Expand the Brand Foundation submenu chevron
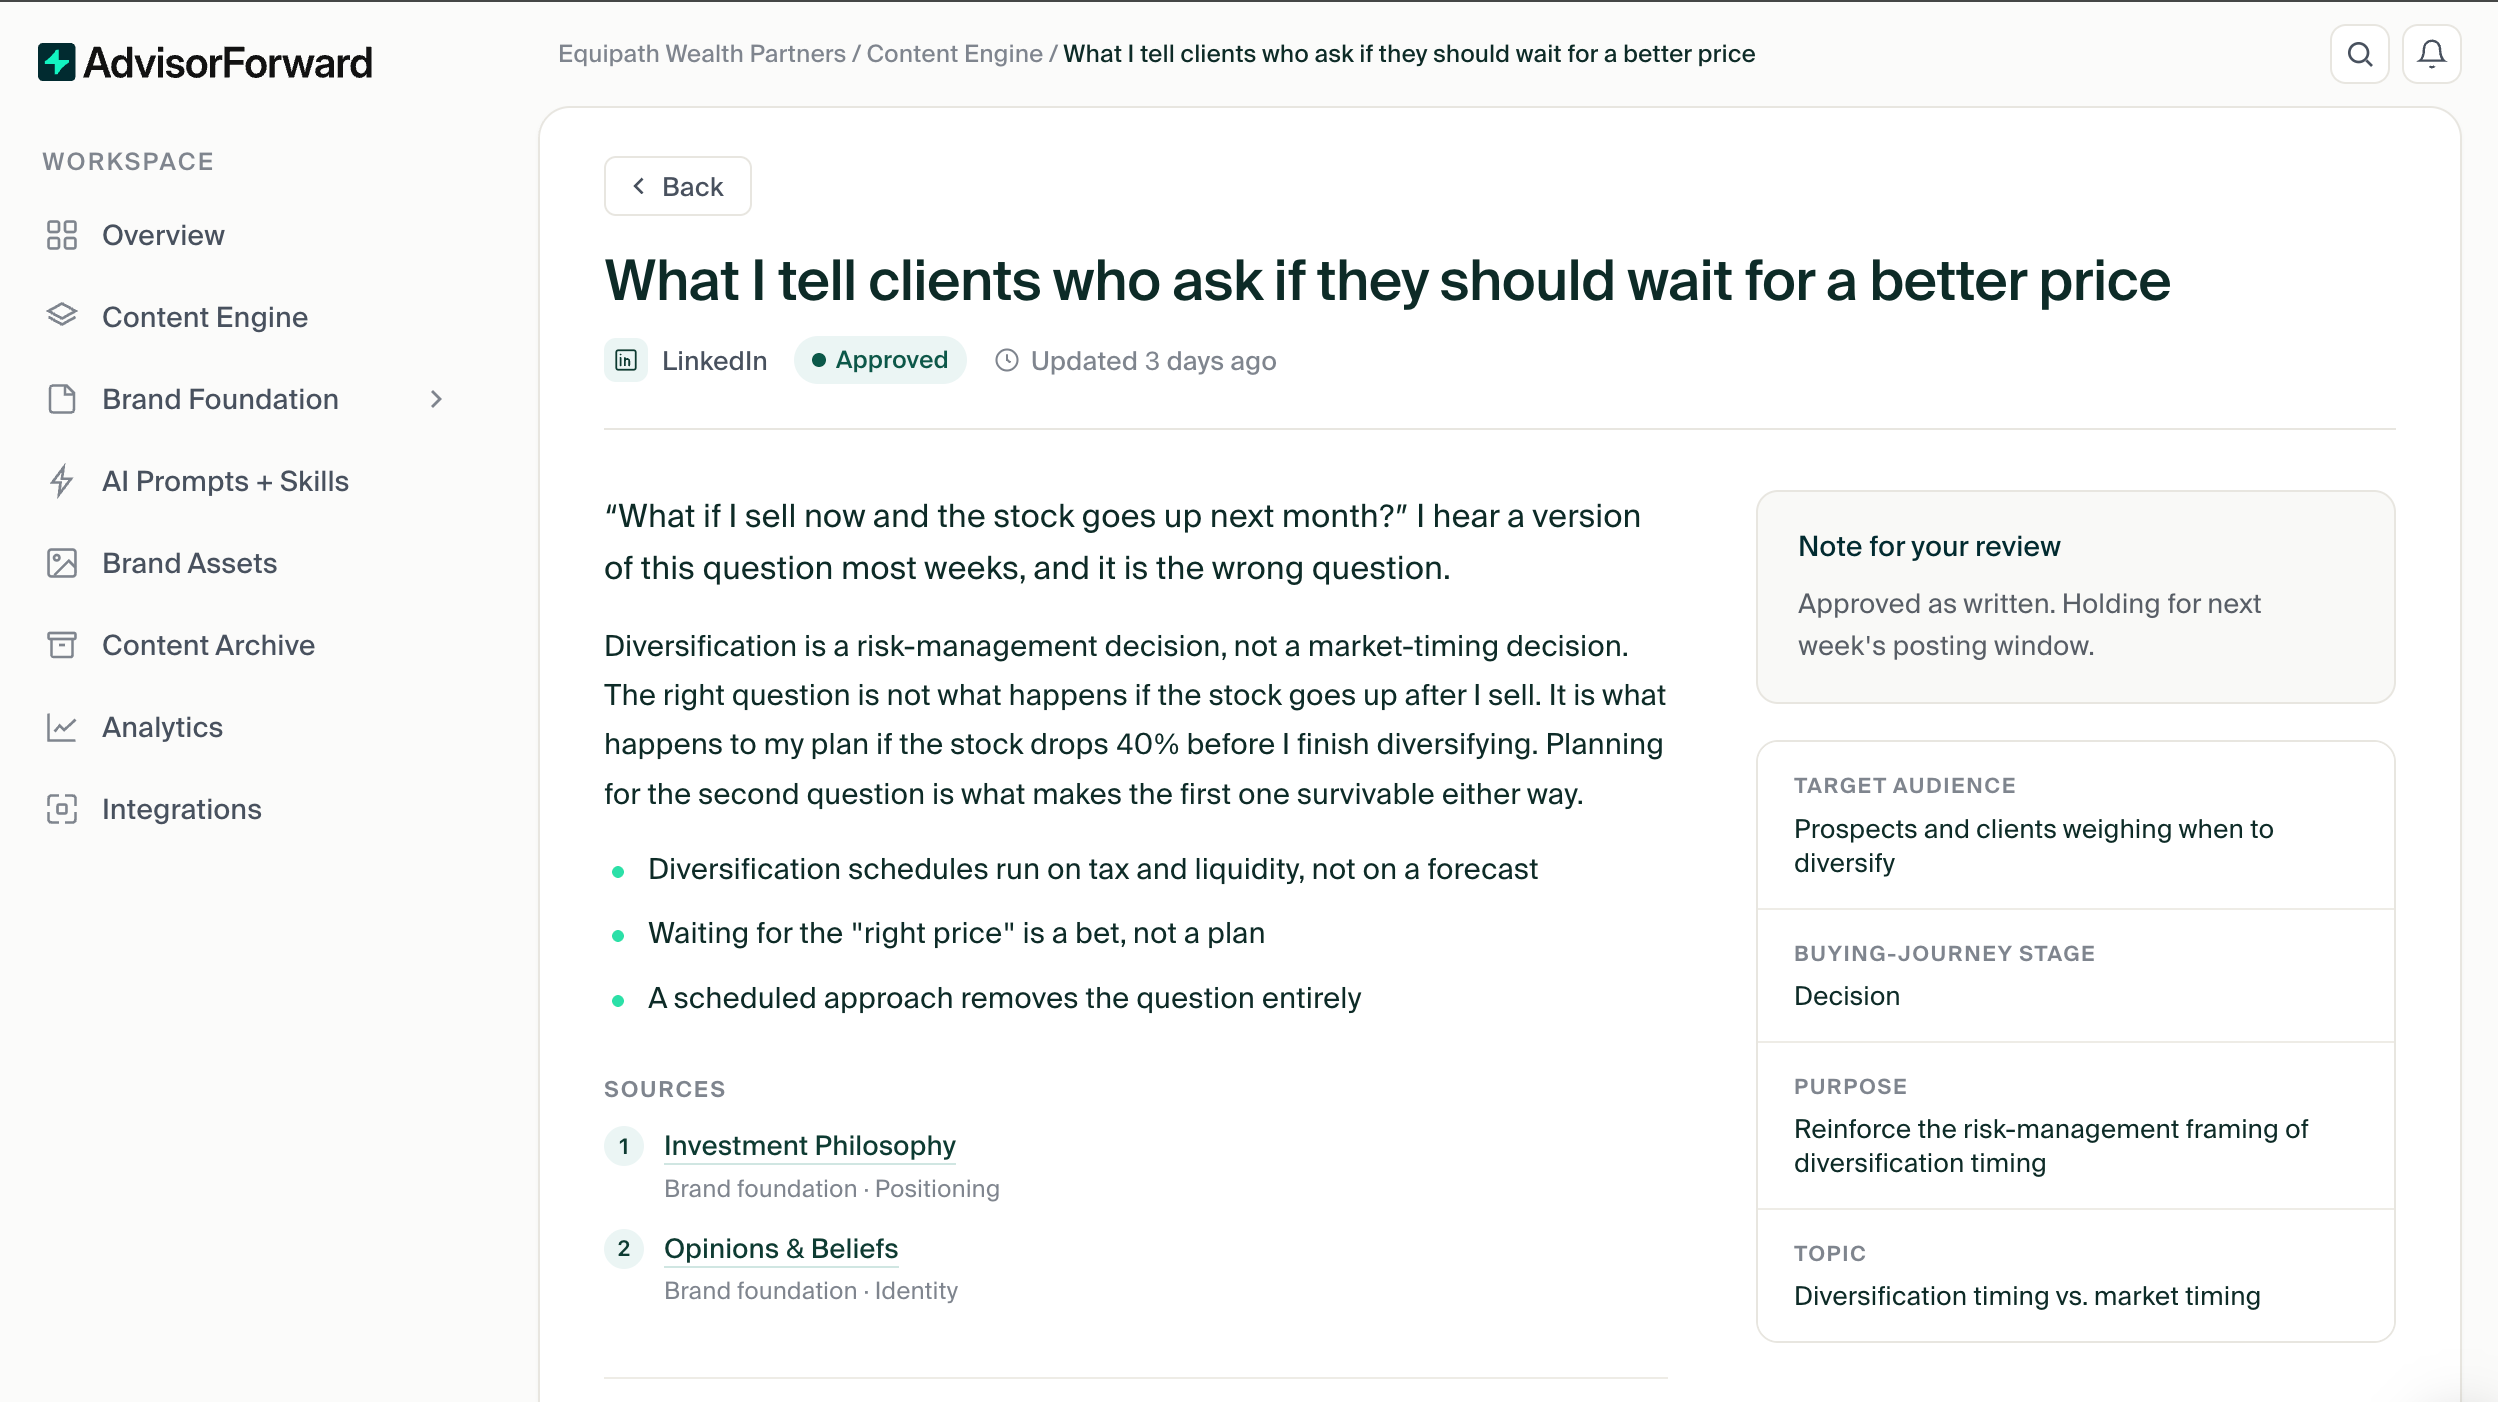The width and height of the screenshot is (2498, 1402). [x=436, y=399]
